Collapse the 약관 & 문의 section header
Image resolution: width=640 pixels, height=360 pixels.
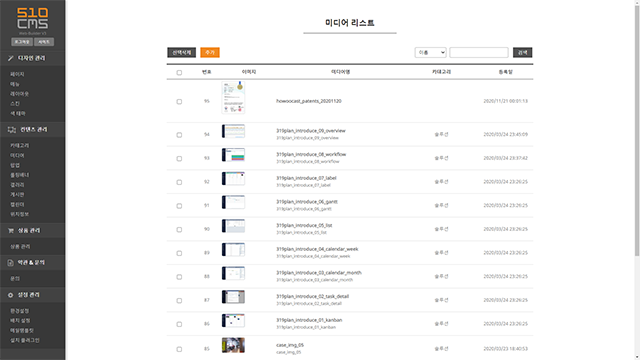click(32, 263)
